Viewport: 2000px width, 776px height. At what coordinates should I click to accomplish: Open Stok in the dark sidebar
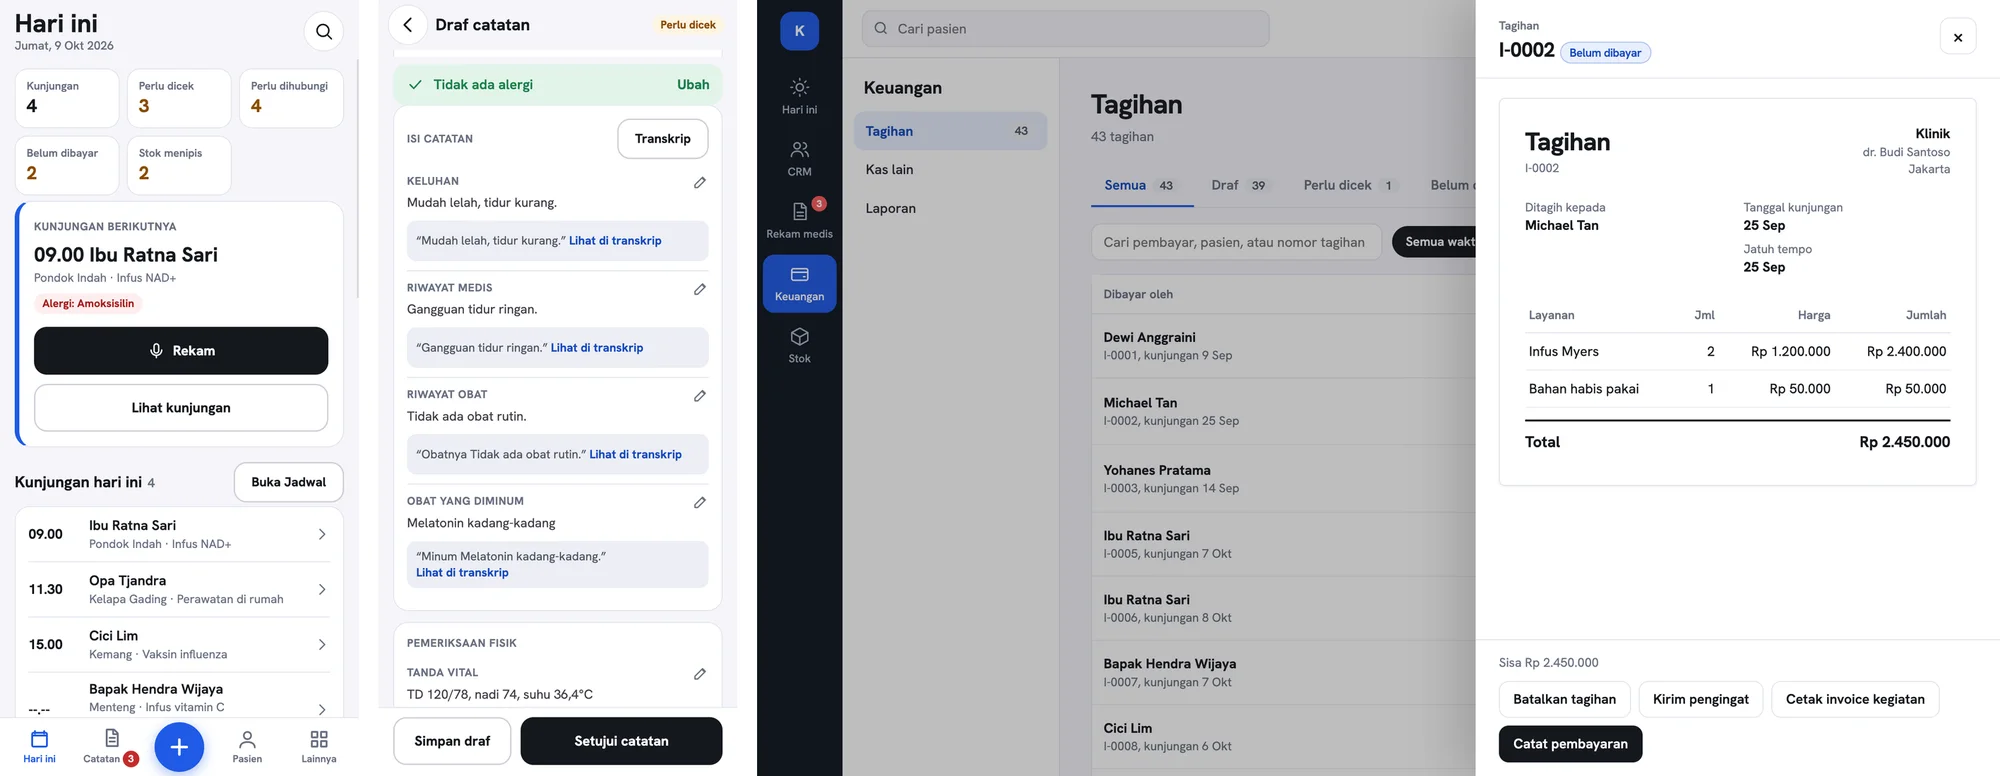pyautogui.click(x=799, y=346)
